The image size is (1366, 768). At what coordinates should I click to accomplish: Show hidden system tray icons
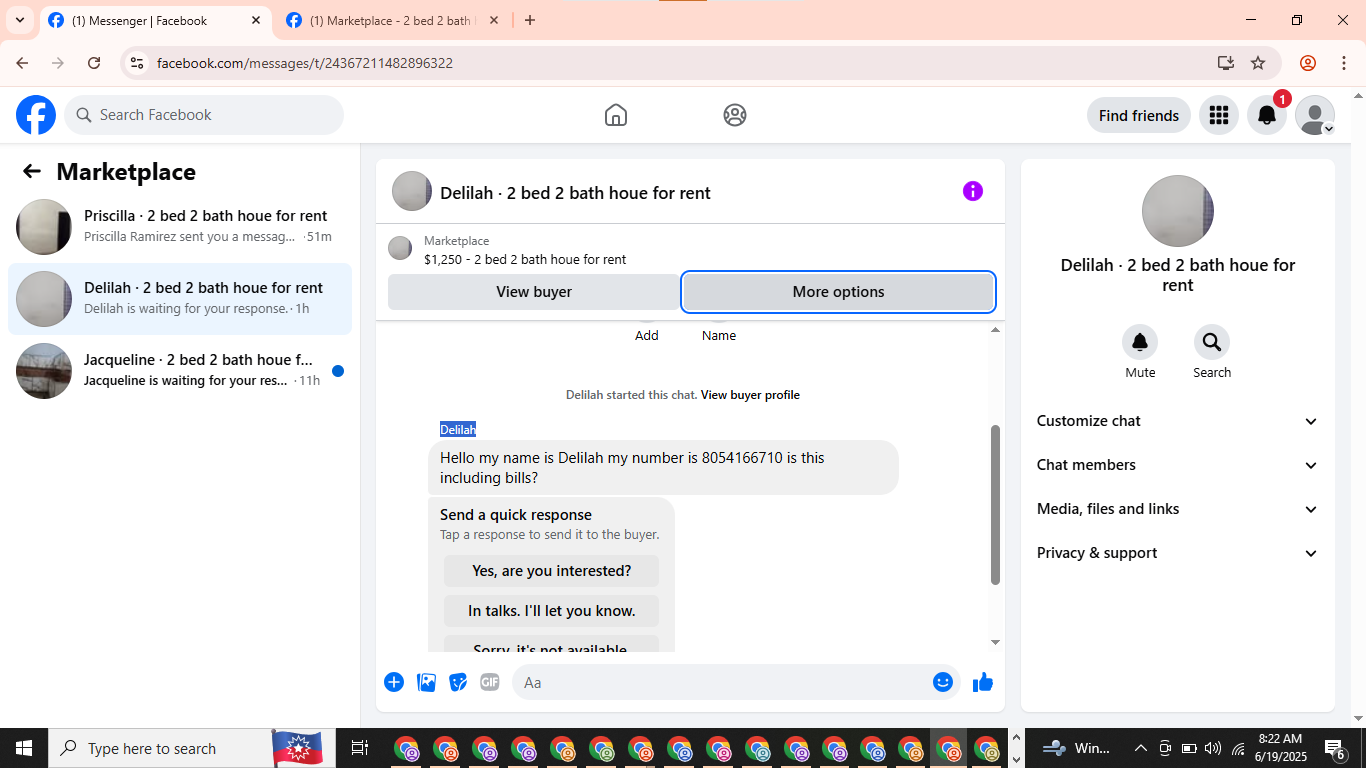point(1140,748)
